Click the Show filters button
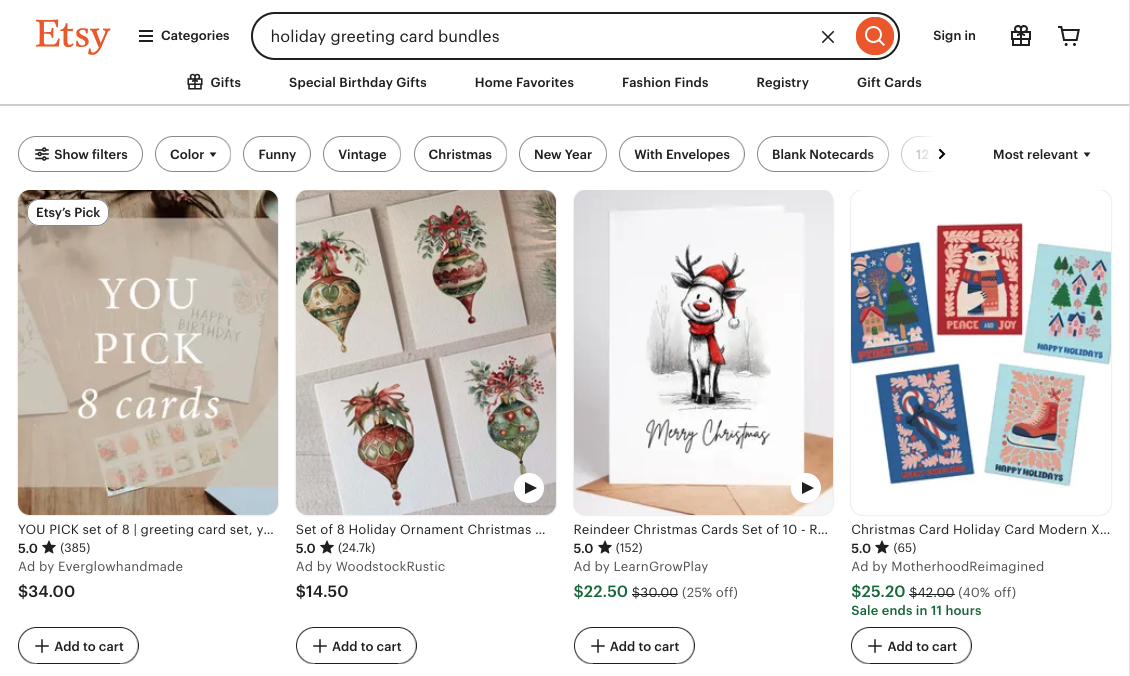 pyautogui.click(x=81, y=154)
